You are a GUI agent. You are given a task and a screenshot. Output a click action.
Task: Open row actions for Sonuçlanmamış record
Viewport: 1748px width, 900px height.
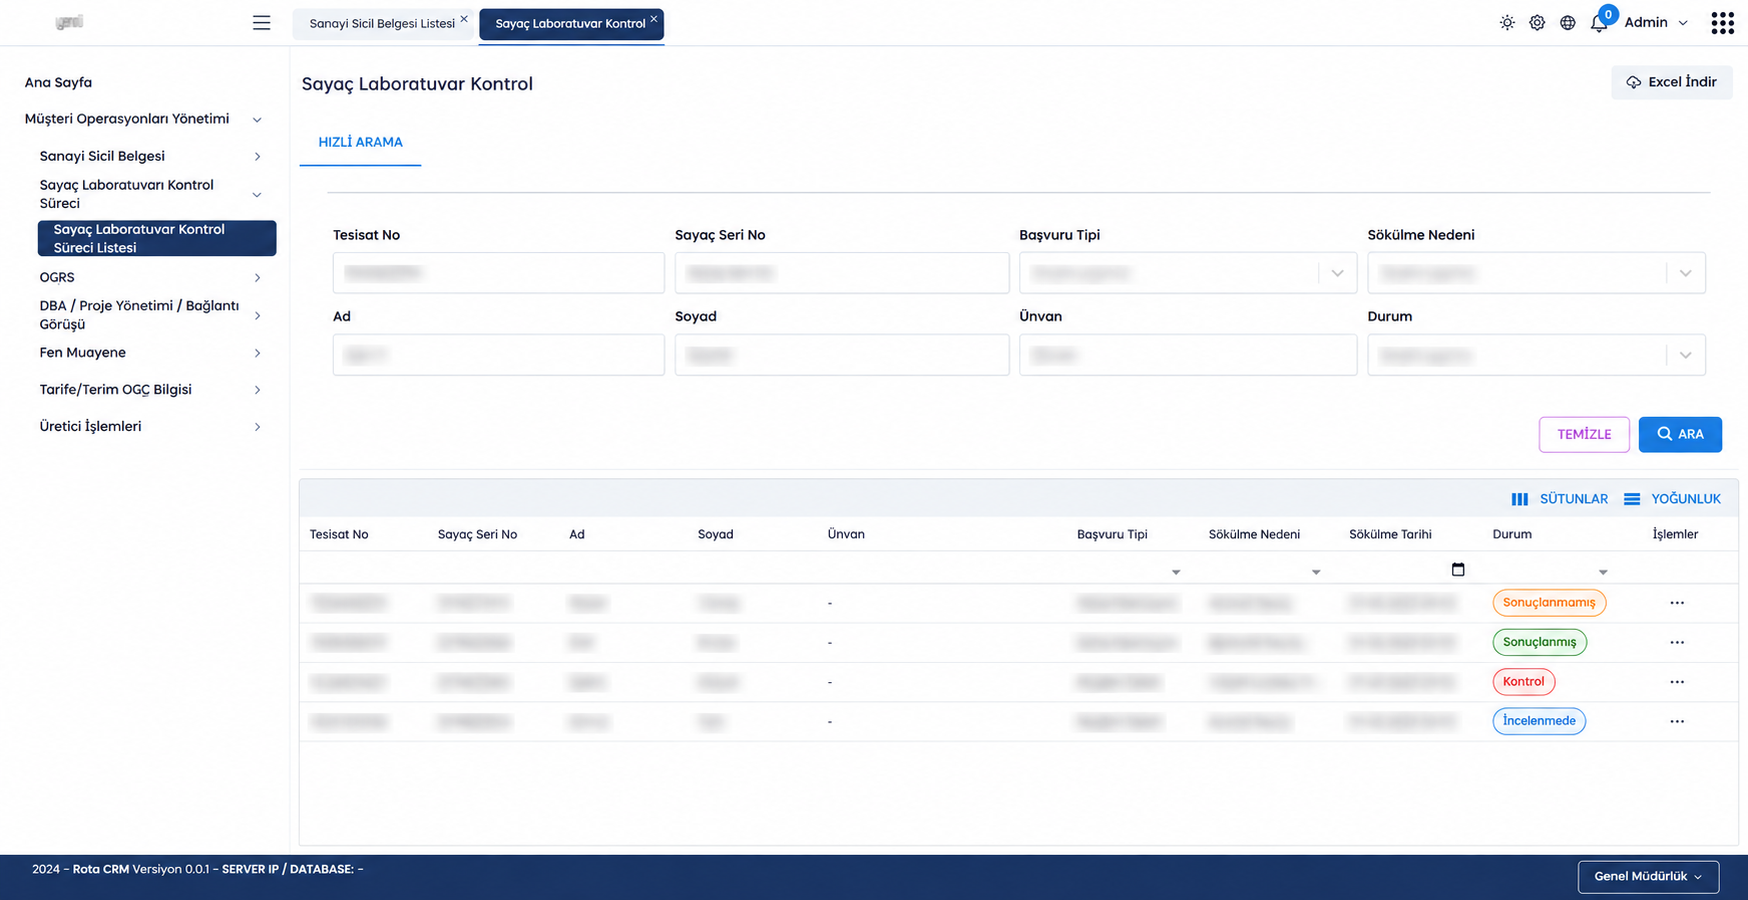(x=1677, y=603)
